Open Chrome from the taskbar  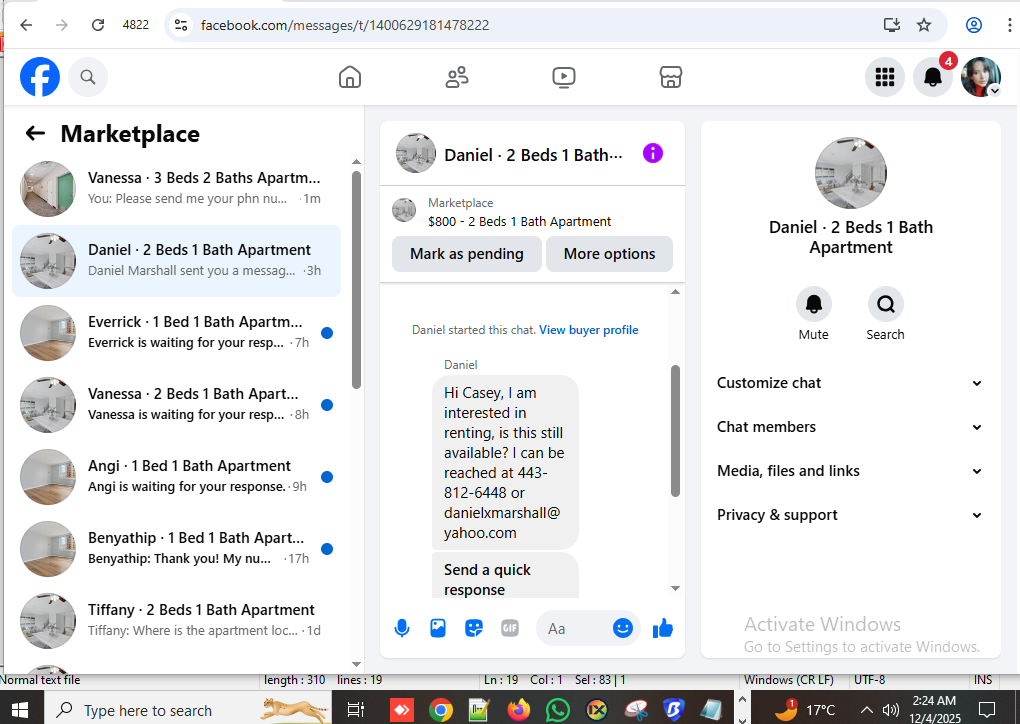point(440,710)
